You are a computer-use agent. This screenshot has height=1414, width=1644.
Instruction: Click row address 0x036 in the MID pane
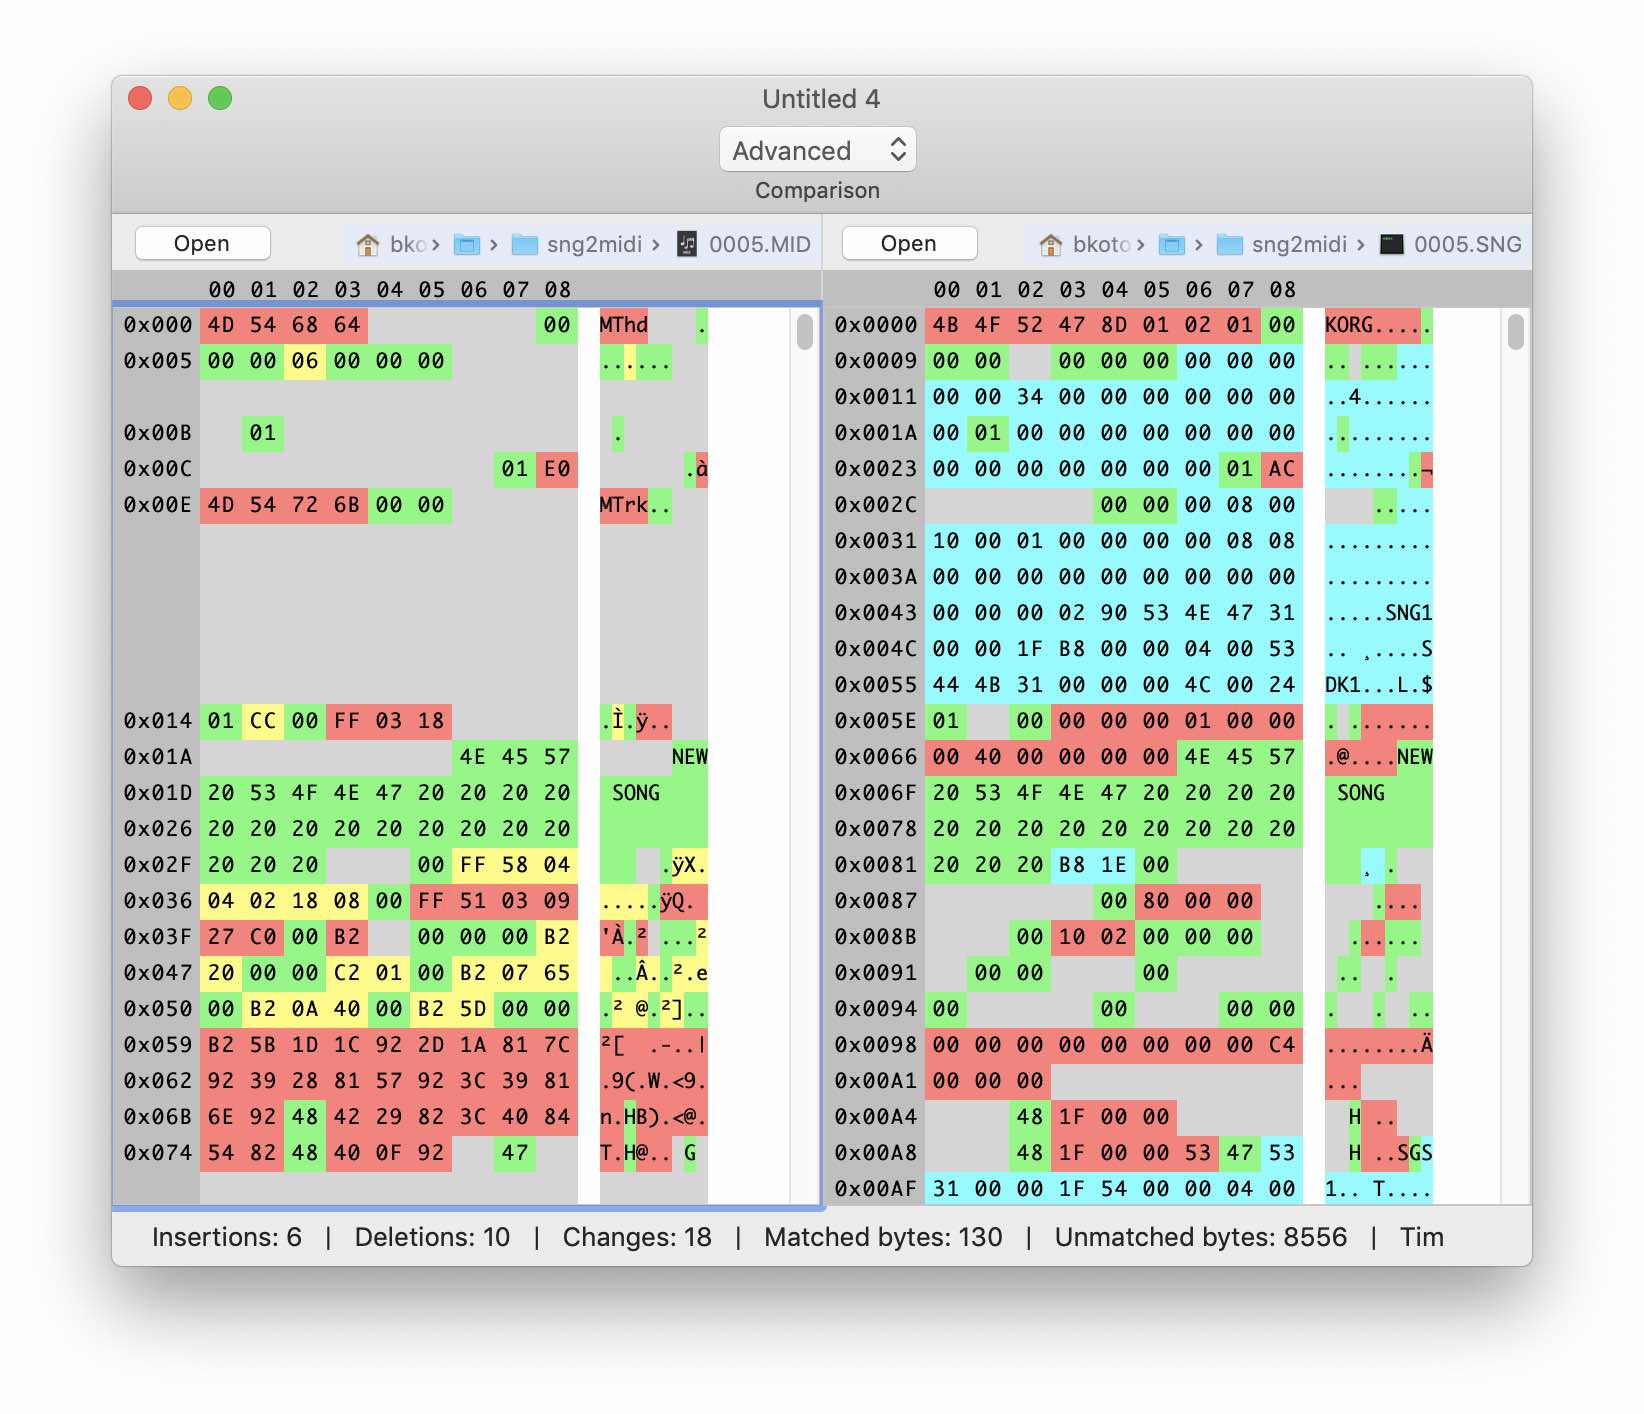158,901
